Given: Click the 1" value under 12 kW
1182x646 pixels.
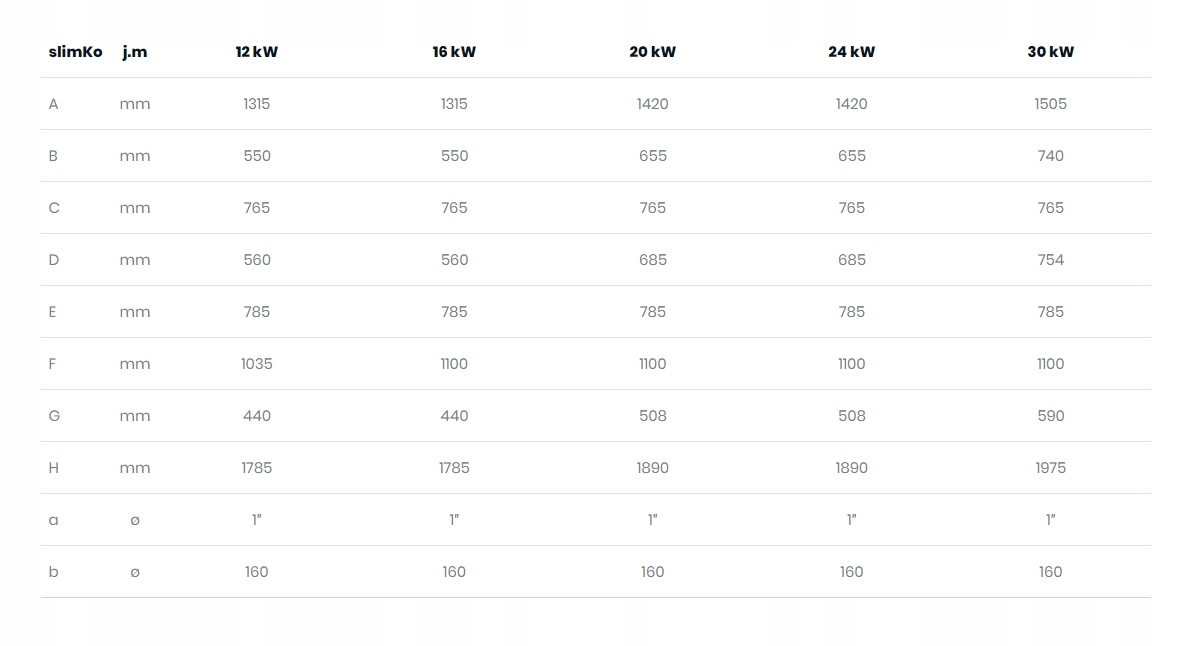Looking at the screenshot, I should pos(257,520).
